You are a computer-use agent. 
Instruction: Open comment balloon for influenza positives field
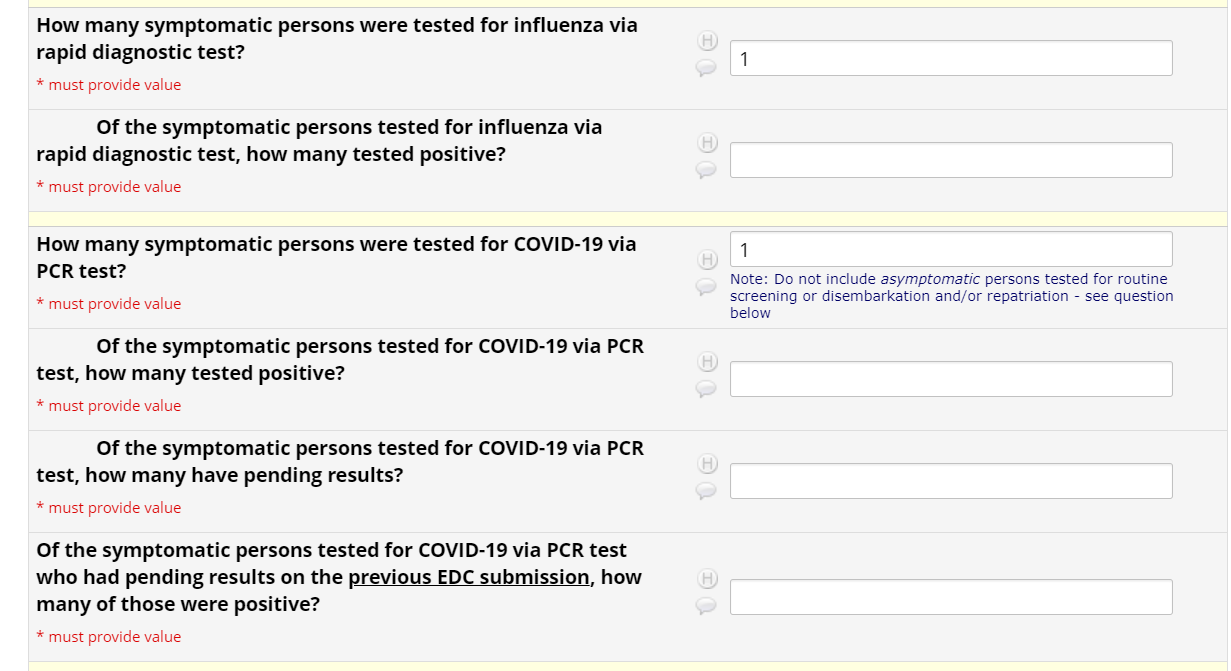[x=707, y=169]
